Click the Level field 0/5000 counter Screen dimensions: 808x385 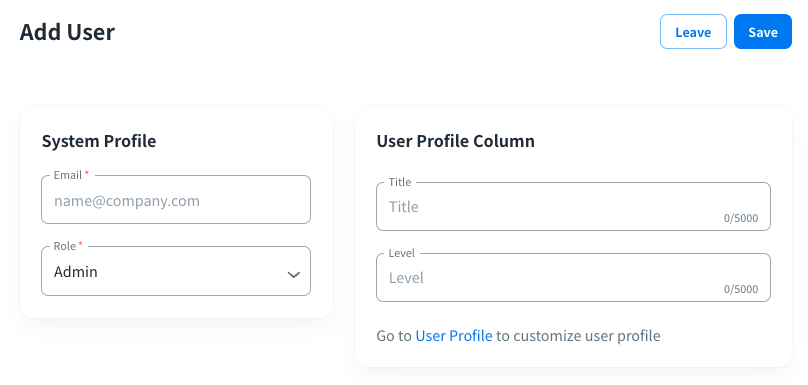[x=741, y=289]
